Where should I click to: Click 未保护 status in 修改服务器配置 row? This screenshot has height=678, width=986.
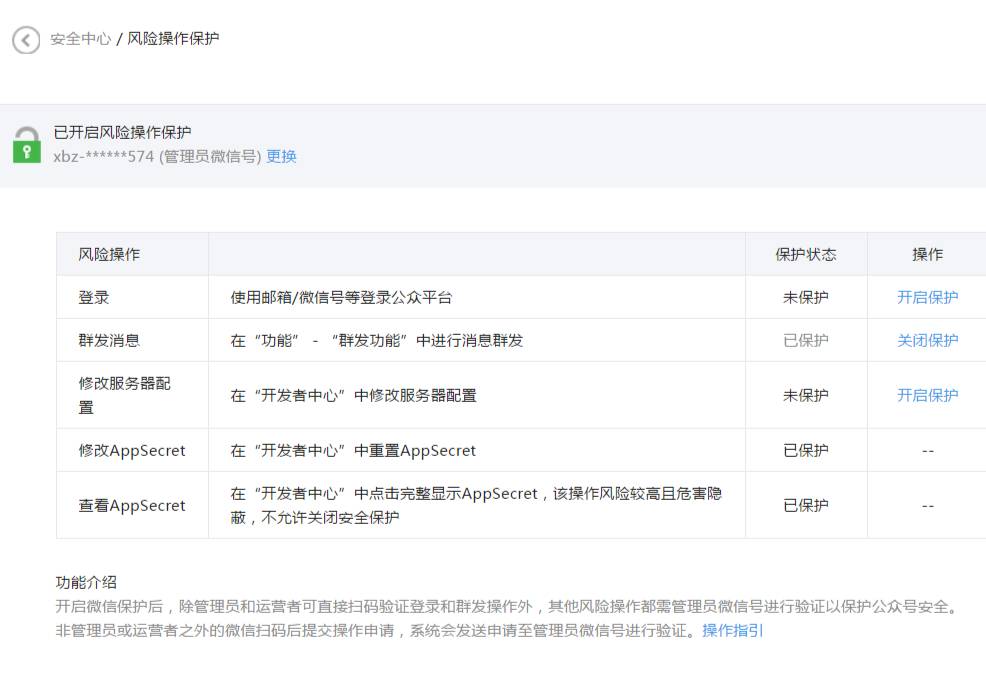806,396
